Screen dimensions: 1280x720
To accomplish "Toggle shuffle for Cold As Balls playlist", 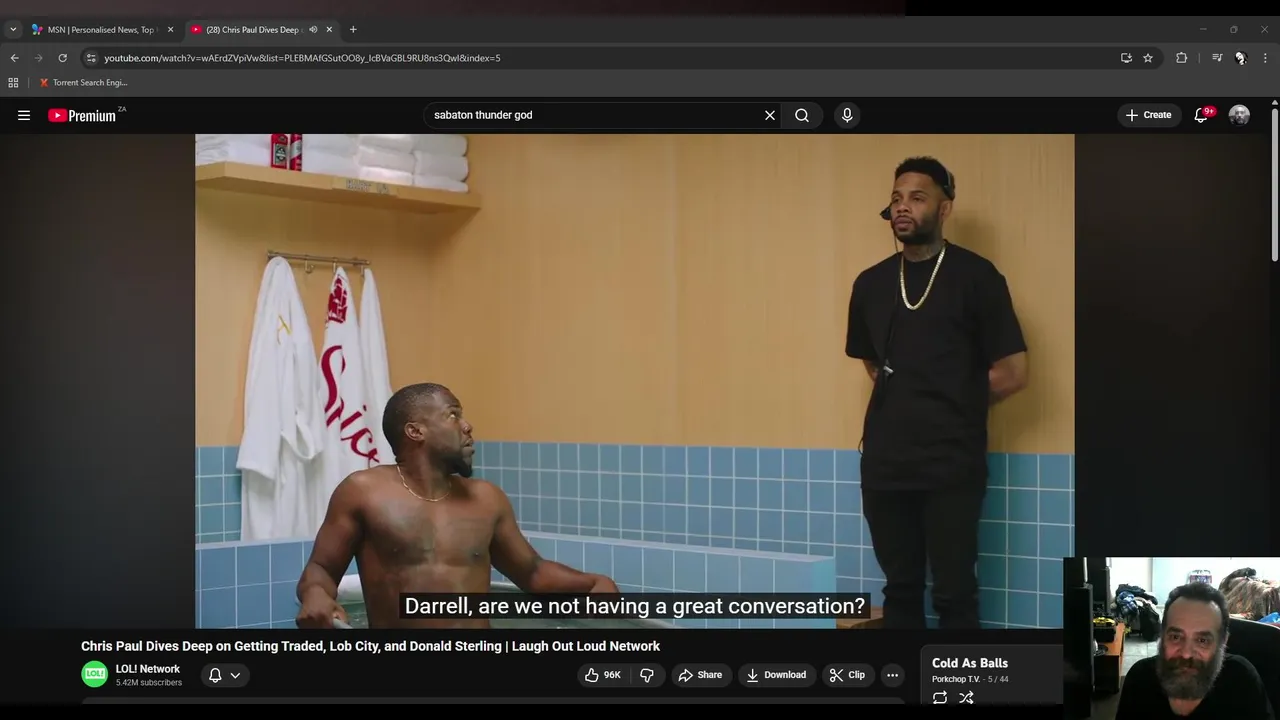I will point(966,698).
